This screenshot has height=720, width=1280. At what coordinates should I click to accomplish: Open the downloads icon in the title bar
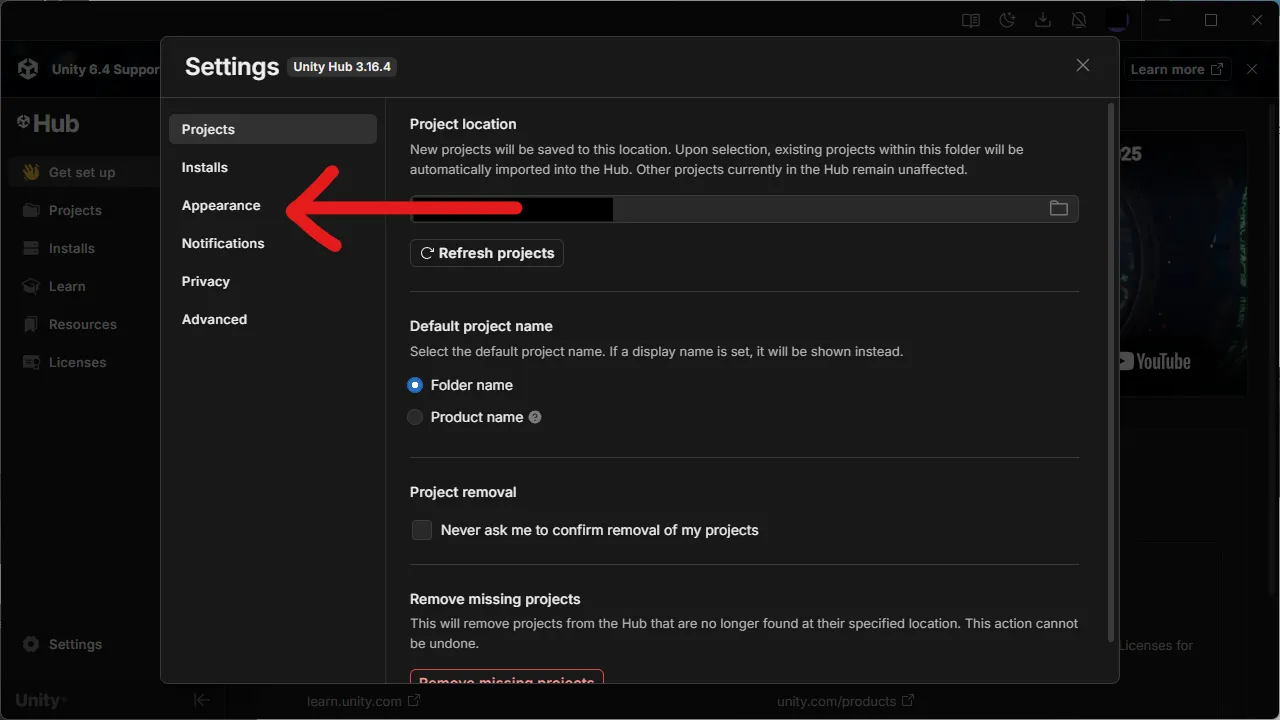(1043, 20)
